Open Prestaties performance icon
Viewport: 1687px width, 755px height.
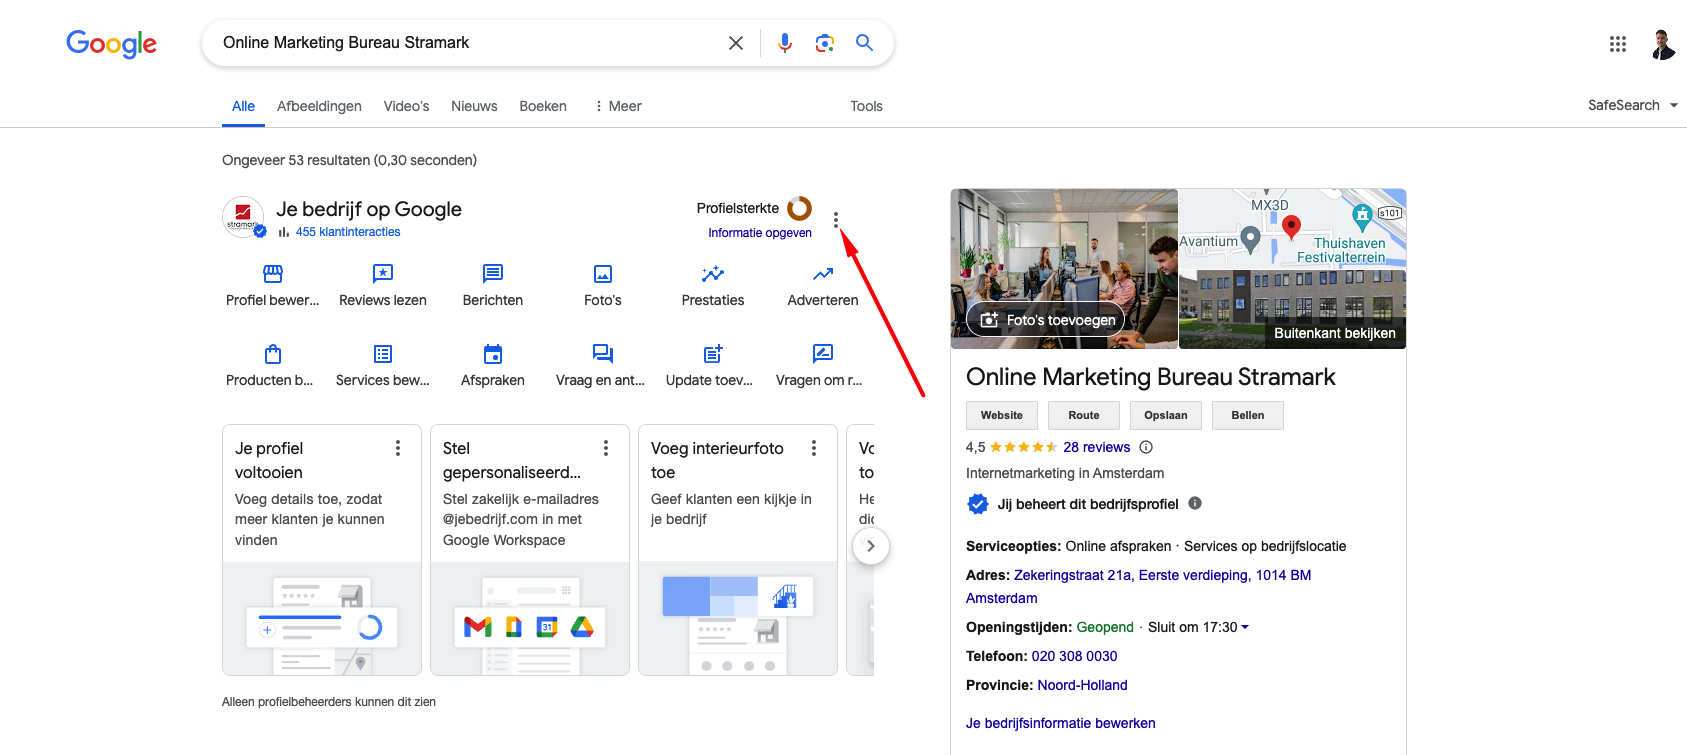[713, 274]
